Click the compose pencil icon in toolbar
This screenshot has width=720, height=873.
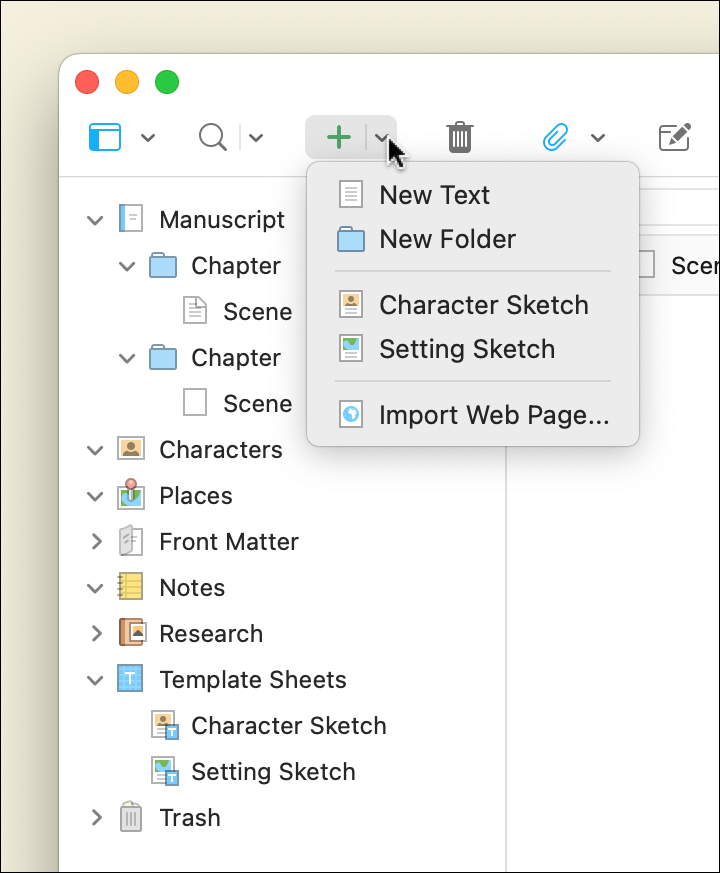(x=675, y=137)
